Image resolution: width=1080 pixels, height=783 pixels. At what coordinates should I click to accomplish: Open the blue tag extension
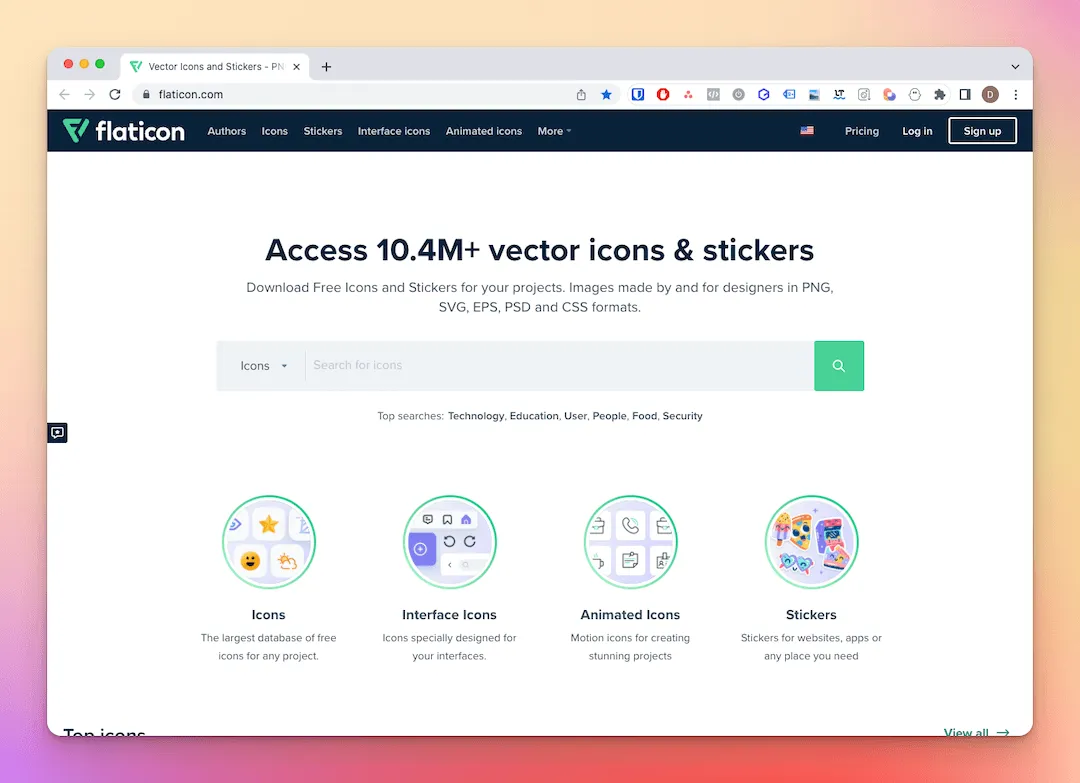coord(789,94)
